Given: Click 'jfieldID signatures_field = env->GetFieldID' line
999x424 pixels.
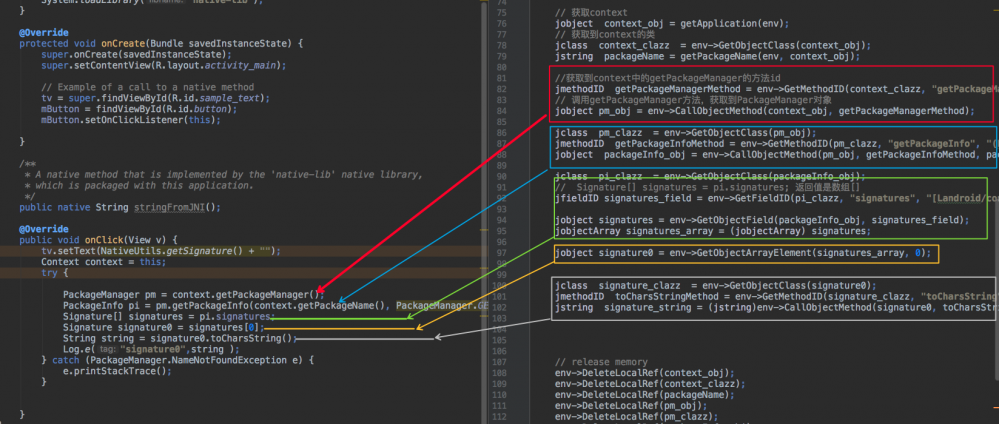Looking at the screenshot, I should (777, 198).
